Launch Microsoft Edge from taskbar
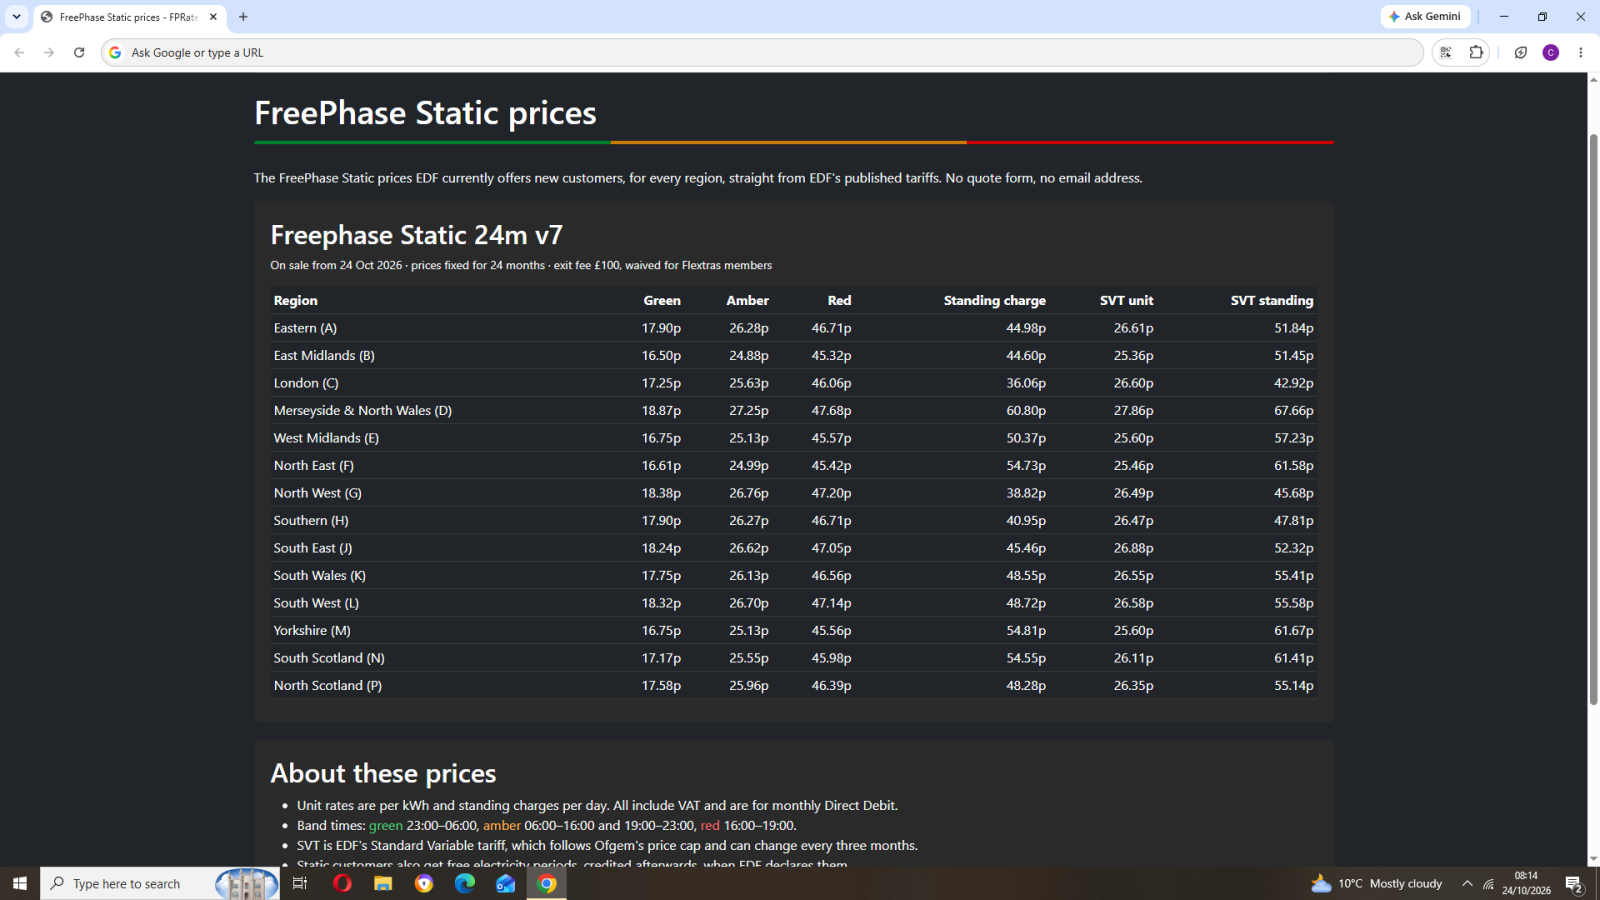Image resolution: width=1600 pixels, height=900 pixels. pyautogui.click(x=465, y=884)
